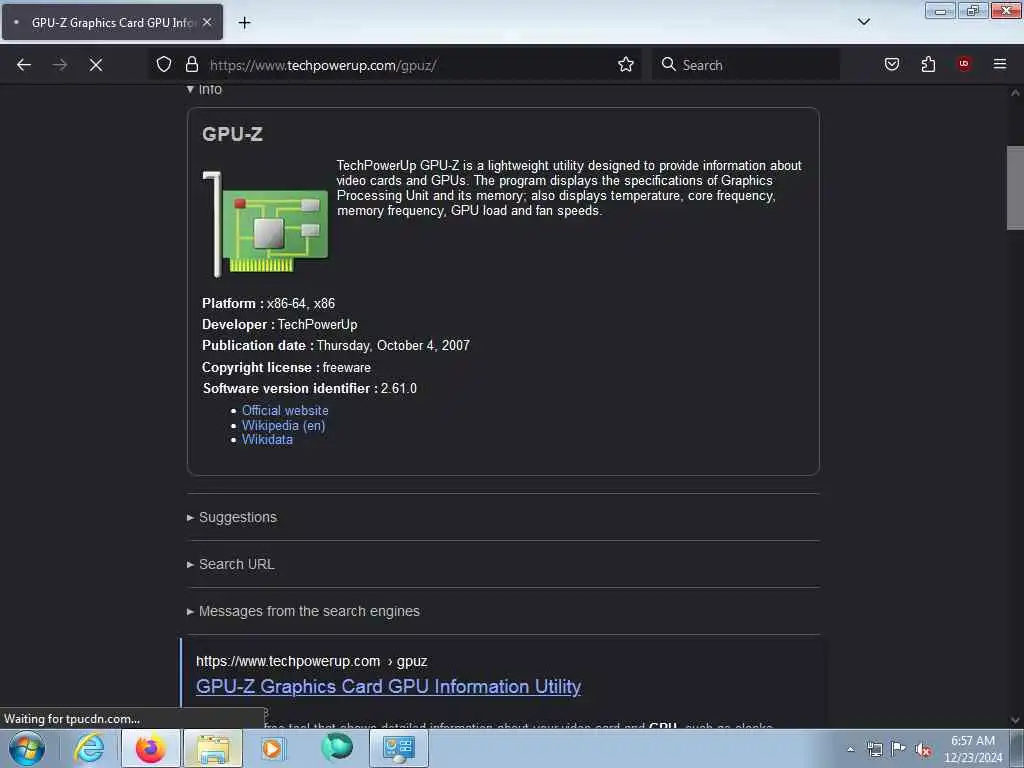Click the GPU-Z heading text
The image size is (1024, 768).
232,134
